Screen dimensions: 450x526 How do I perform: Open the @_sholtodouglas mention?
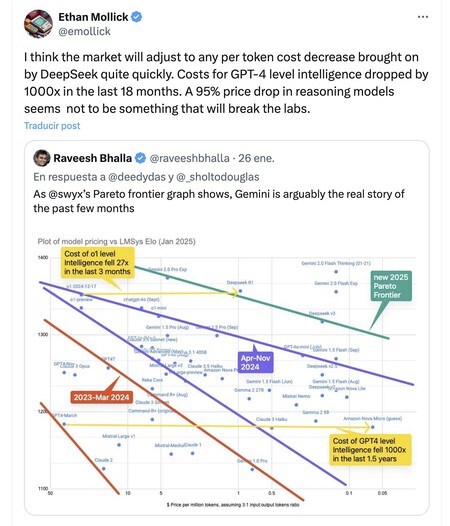217,177
